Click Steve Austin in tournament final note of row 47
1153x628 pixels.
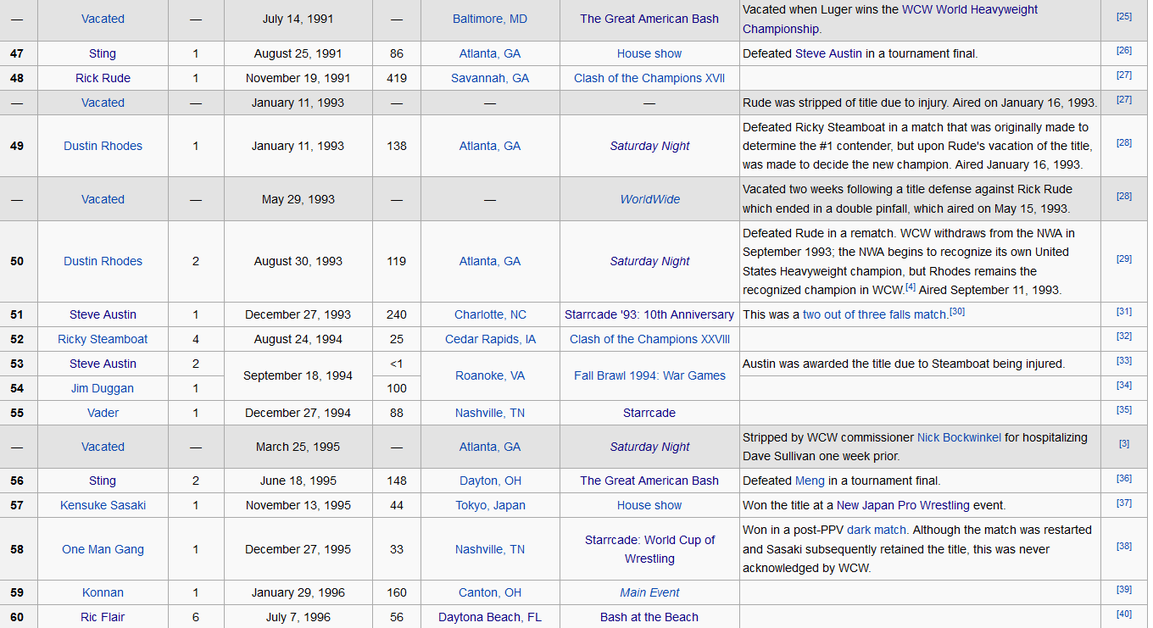click(x=828, y=54)
